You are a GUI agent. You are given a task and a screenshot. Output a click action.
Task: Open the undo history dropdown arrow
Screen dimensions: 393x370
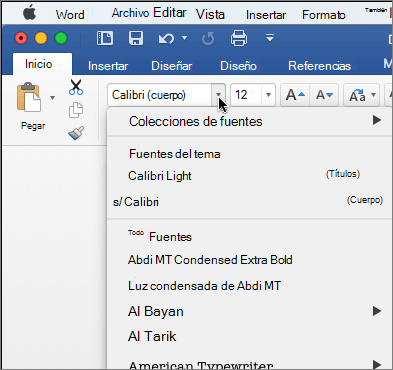coord(184,38)
